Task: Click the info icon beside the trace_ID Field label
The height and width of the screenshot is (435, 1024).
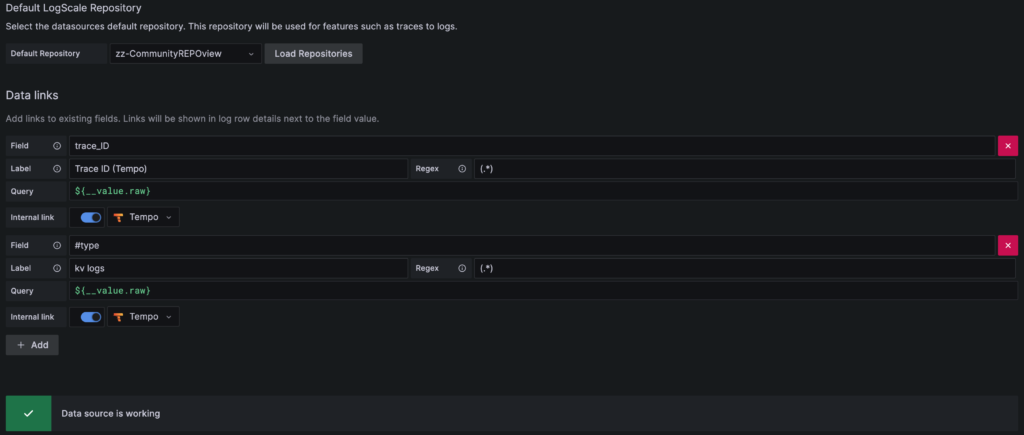Action: 57,146
